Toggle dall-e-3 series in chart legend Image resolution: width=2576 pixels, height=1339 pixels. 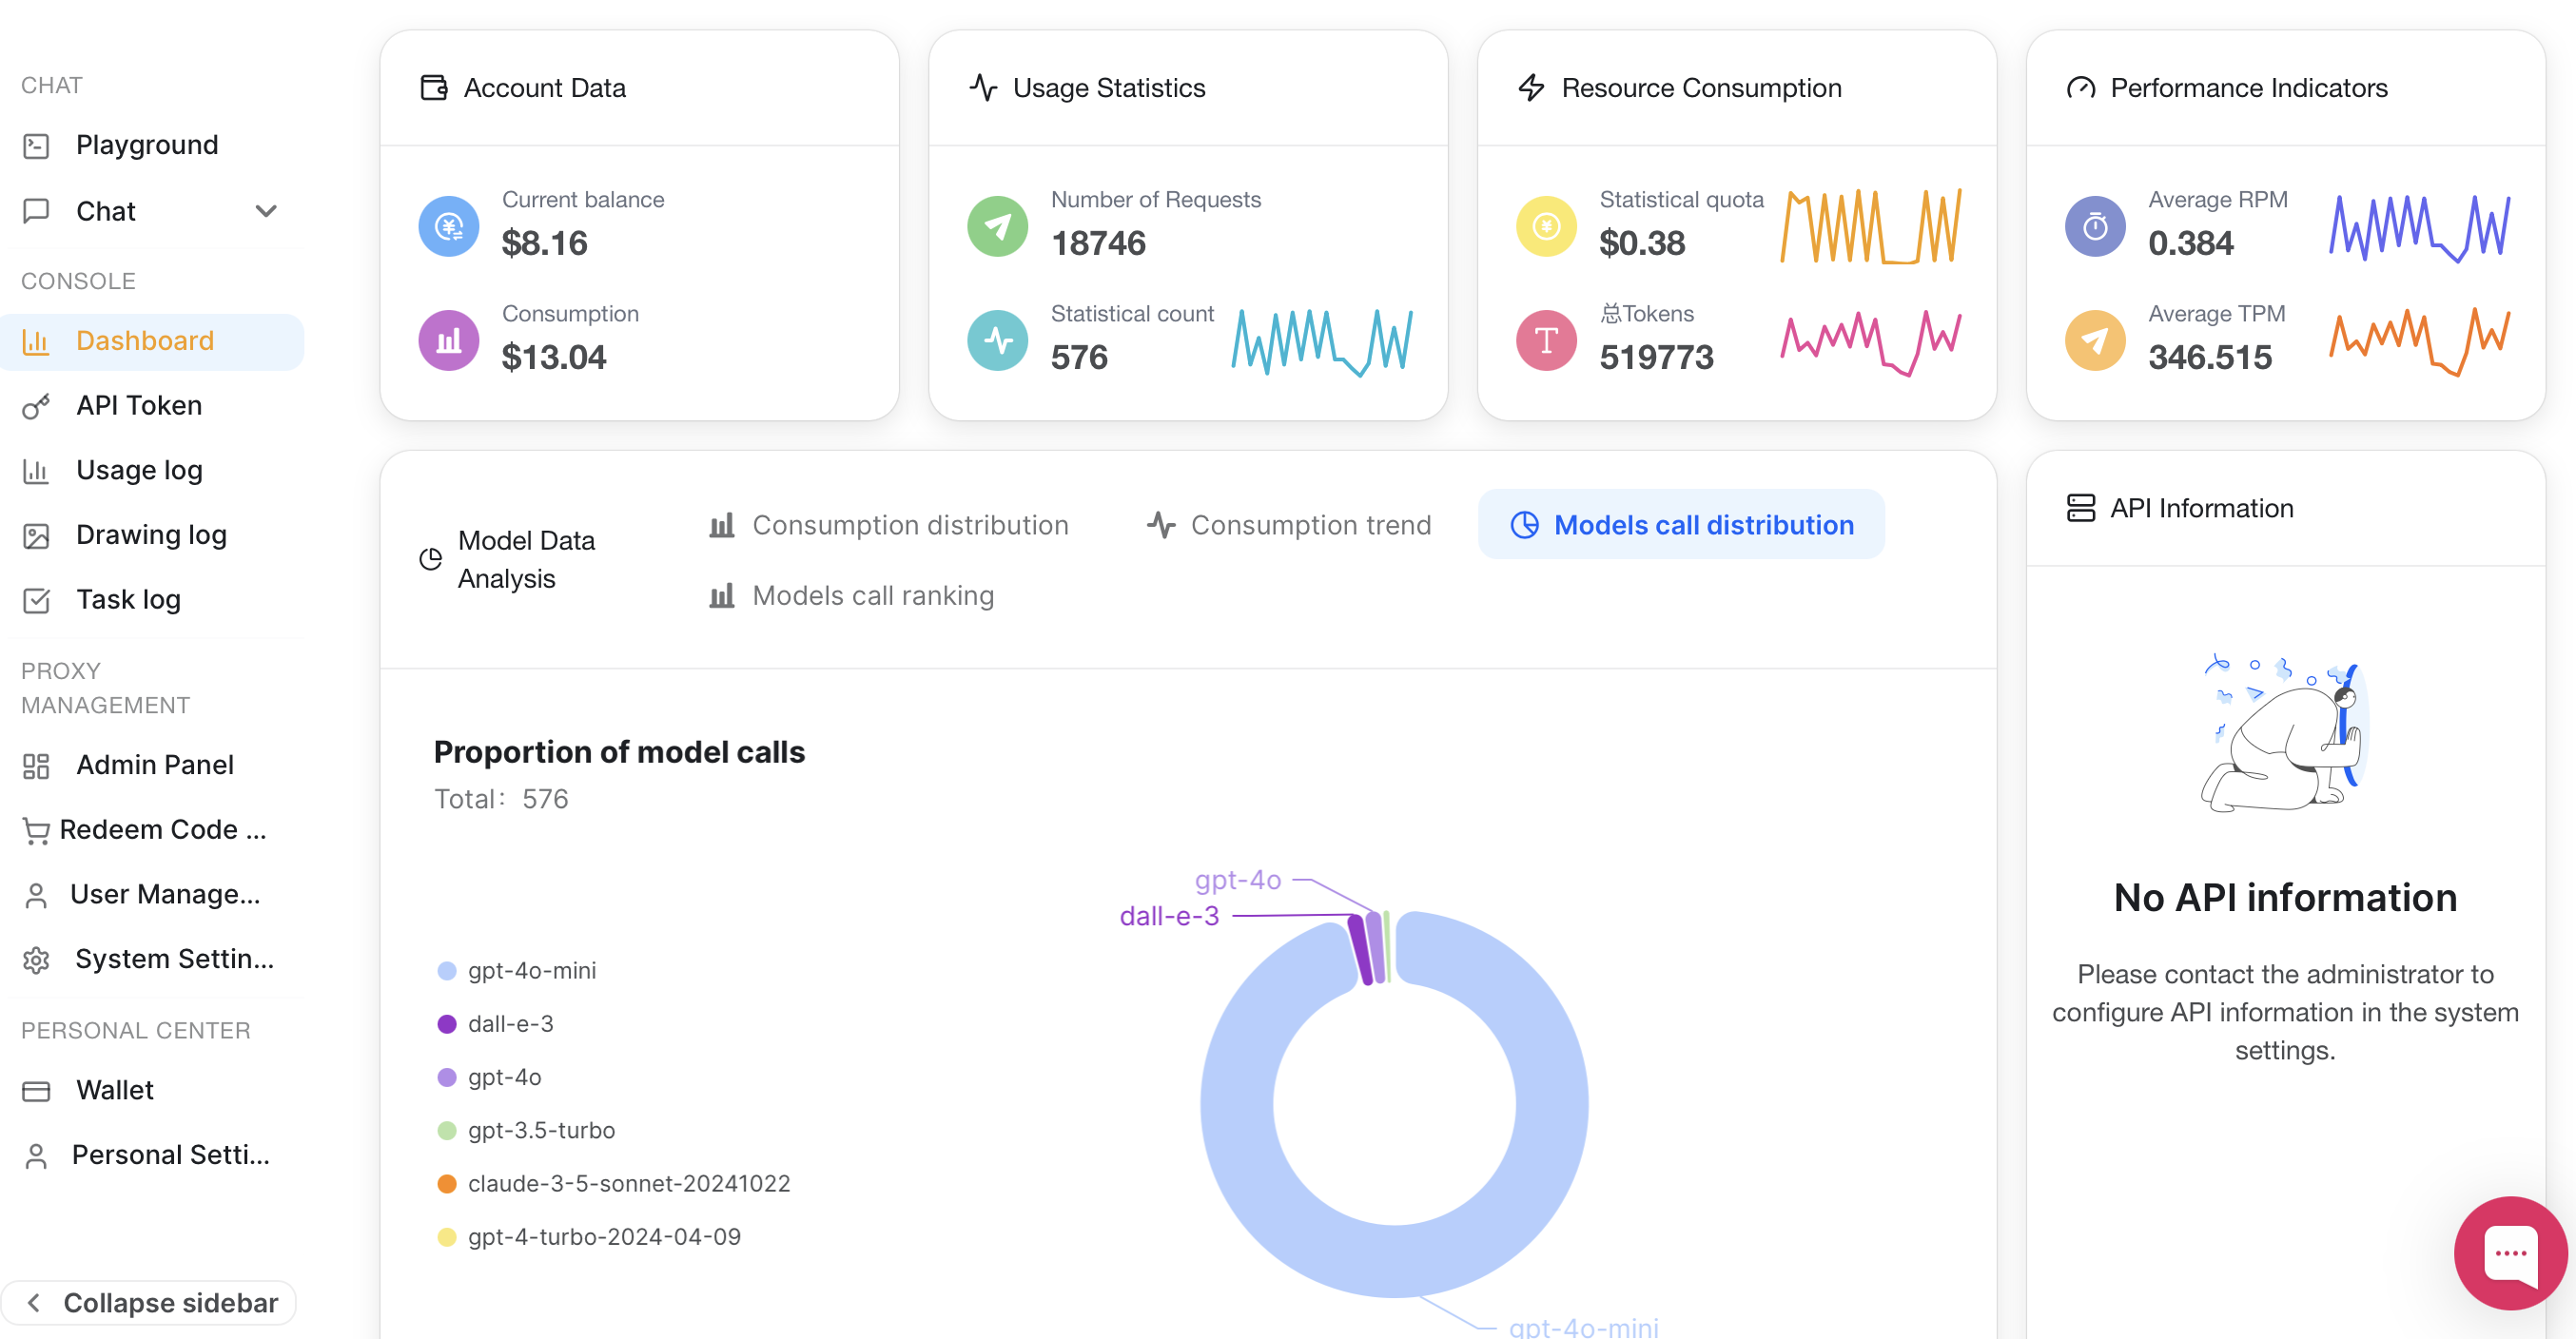pos(510,1024)
